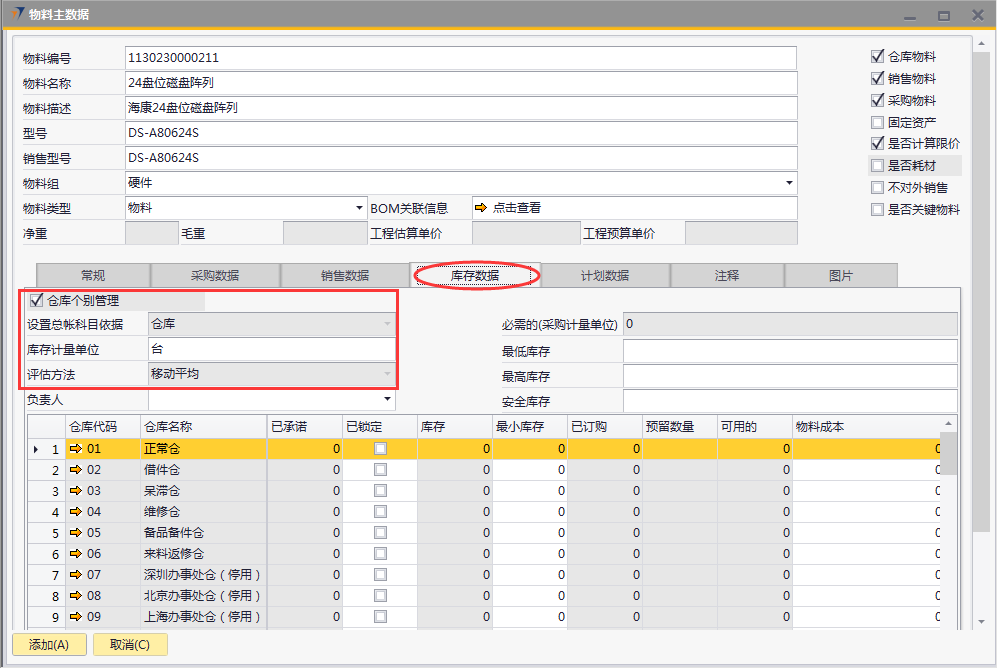997x668 pixels.
Task: Click the arrow icon for warehouse 09
Action: pyautogui.click(x=76, y=617)
